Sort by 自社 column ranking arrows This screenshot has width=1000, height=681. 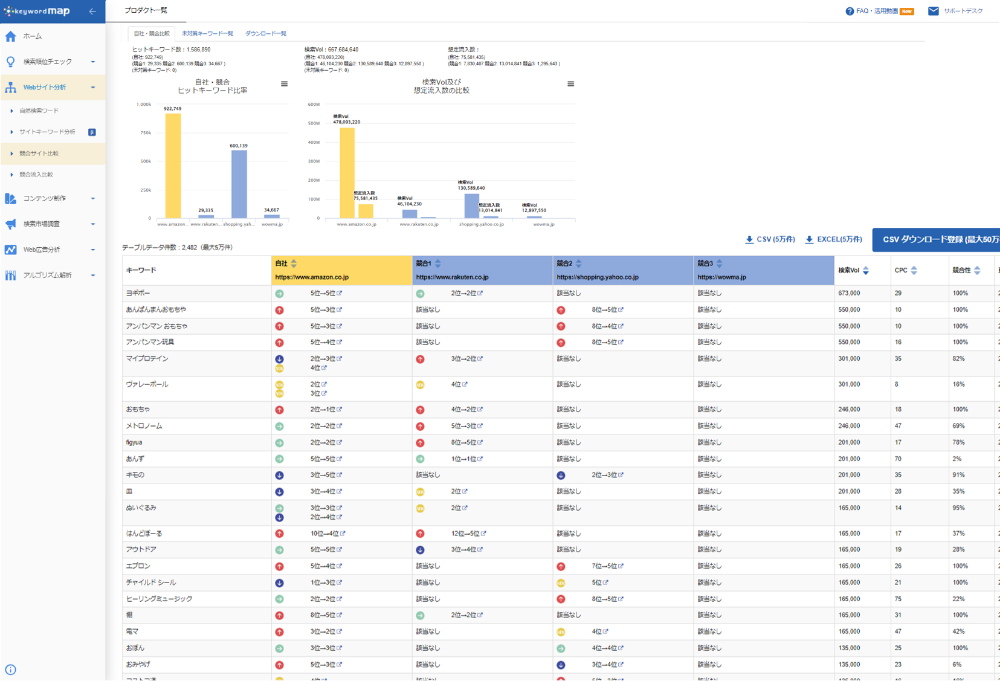point(295,263)
